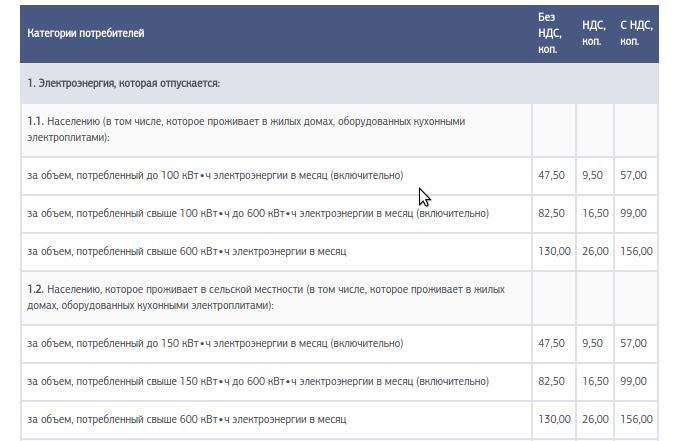Screen dimensions: 676x441
Task: Click row 1.2 rural population heading
Action: [276, 297]
